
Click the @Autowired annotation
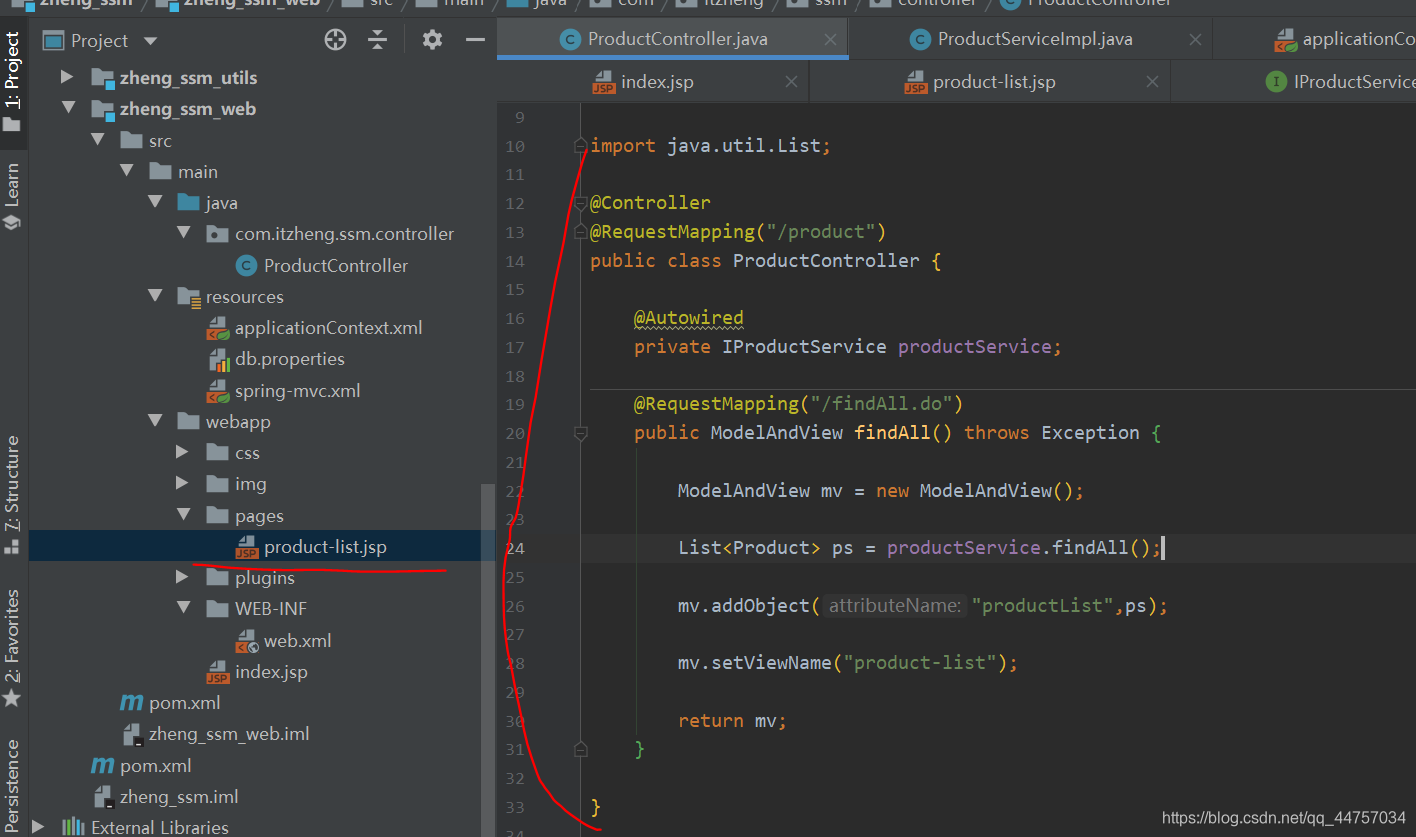(x=689, y=318)
